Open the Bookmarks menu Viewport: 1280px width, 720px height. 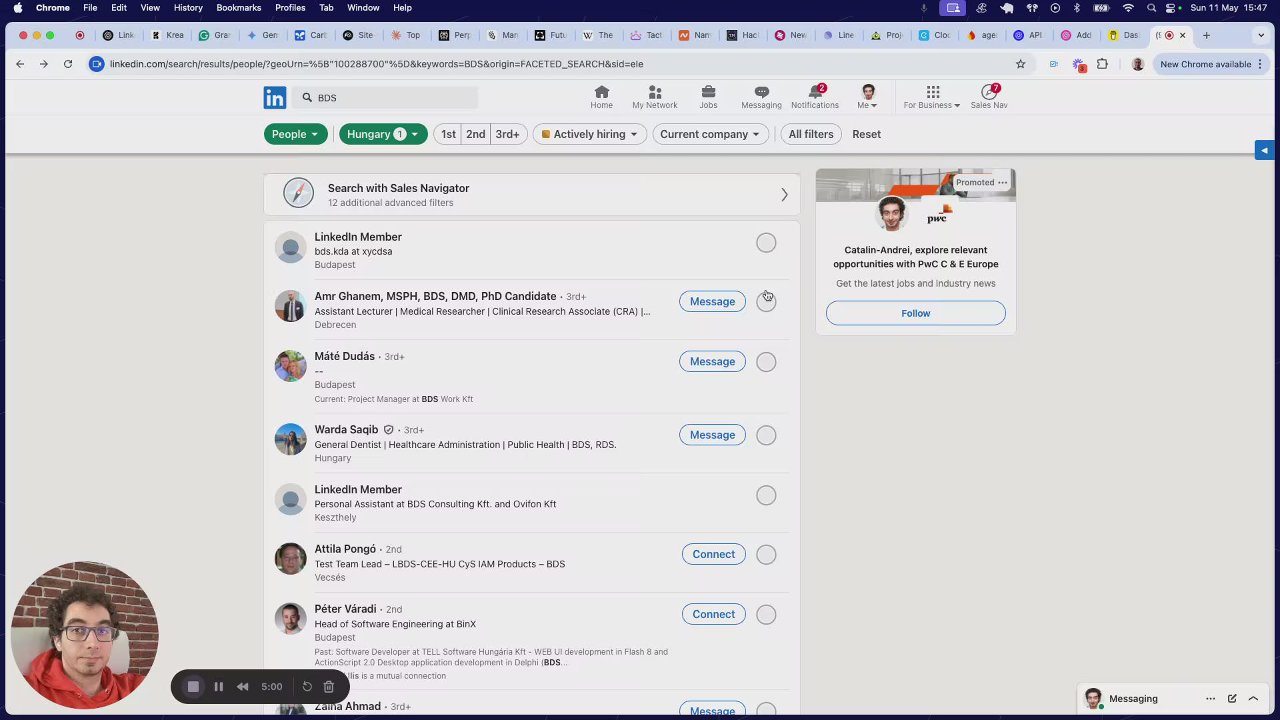coord(238,8)
